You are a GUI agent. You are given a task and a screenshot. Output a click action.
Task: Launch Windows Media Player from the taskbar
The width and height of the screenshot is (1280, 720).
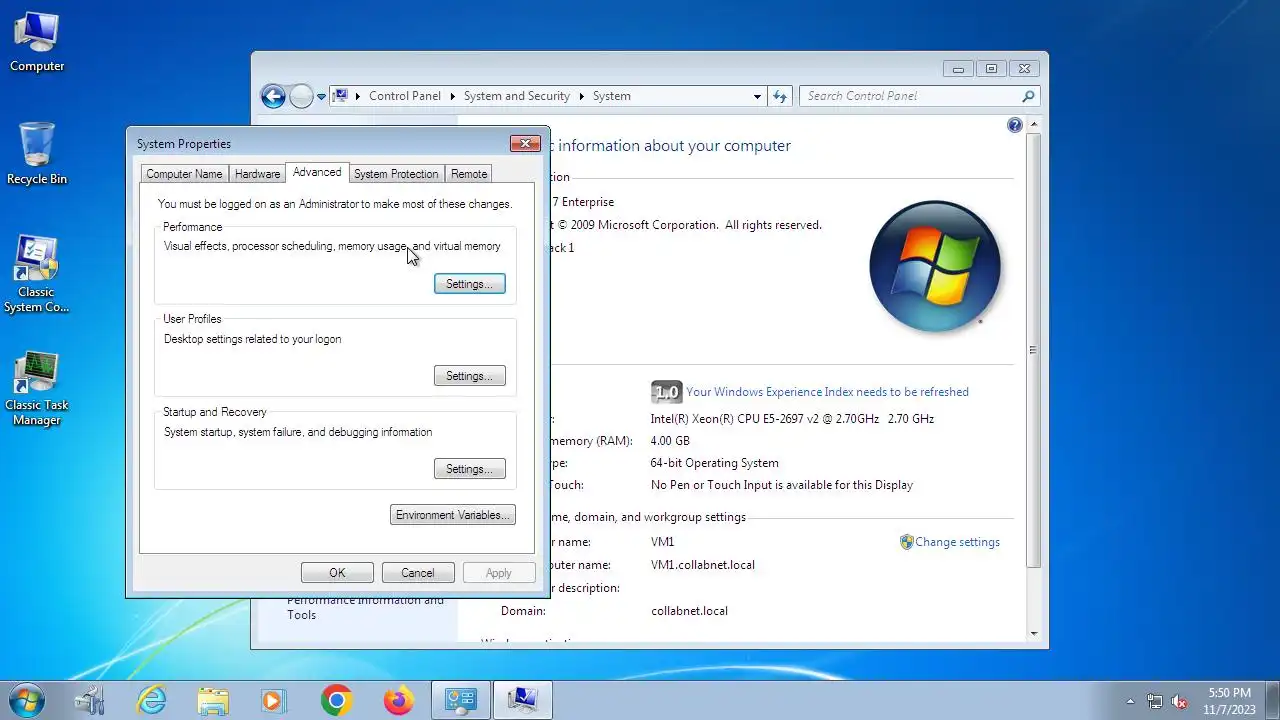tap(274, 700)
